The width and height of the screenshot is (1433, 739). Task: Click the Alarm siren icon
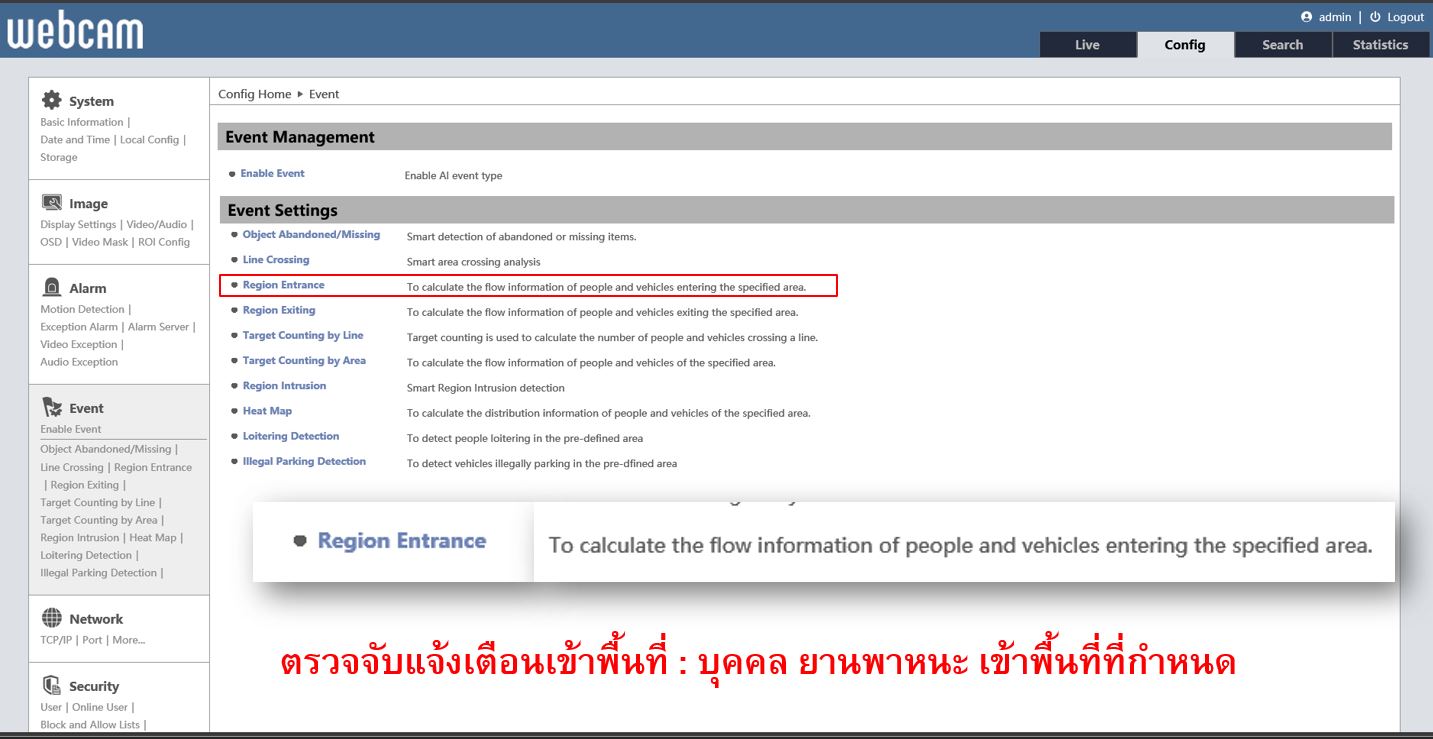51,288
